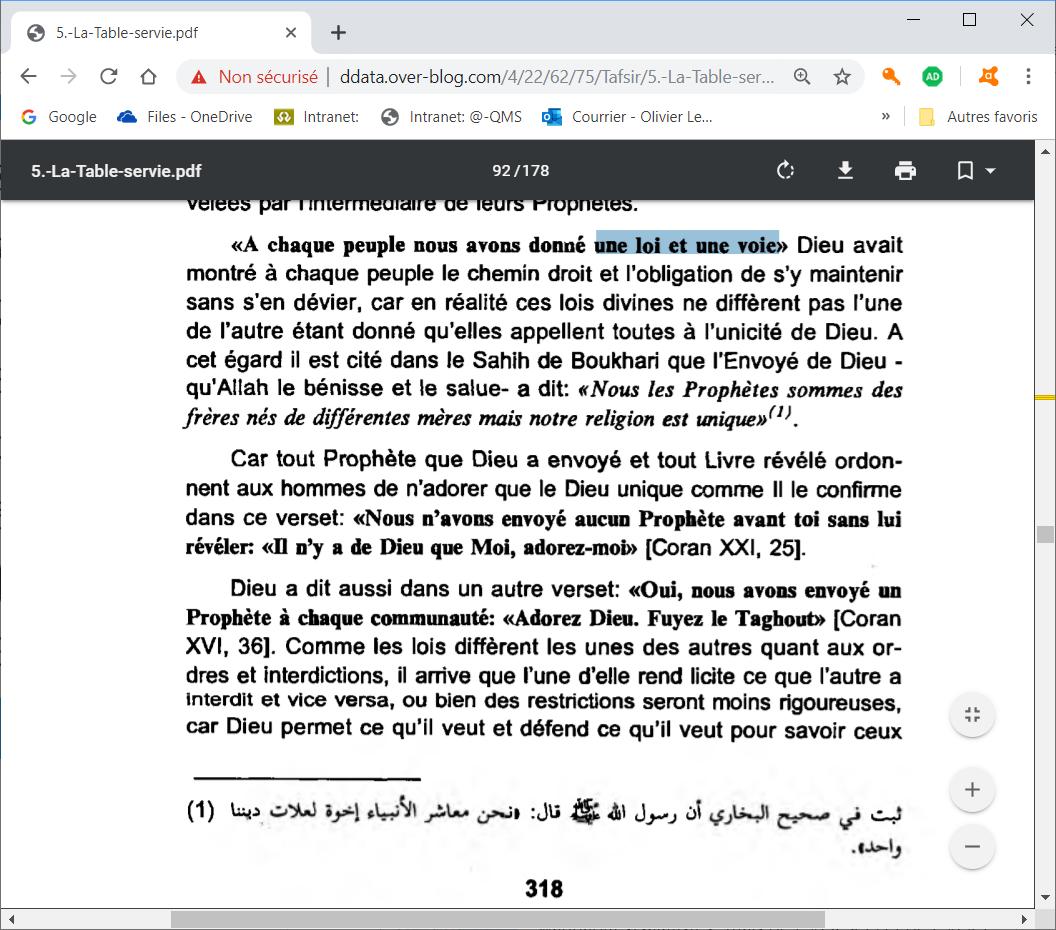This screenshot has width=1056, height=930.
Task: Open the Chrome three-dot menu
Action: point(1028,76)
